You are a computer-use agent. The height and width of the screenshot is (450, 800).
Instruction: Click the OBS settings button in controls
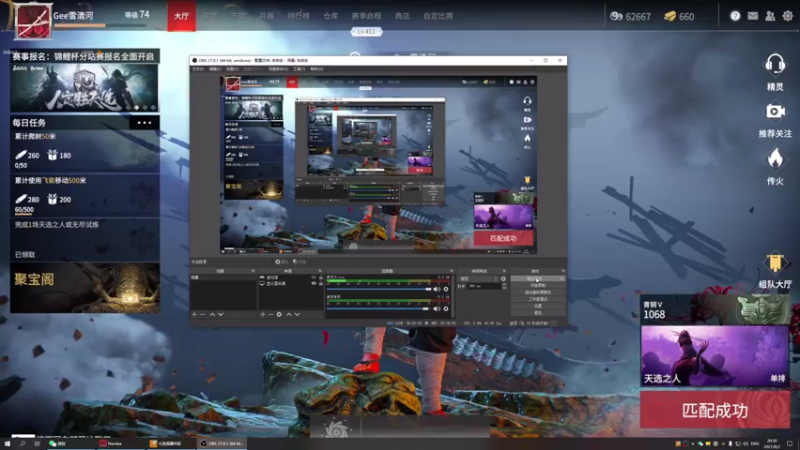[538, 306]
